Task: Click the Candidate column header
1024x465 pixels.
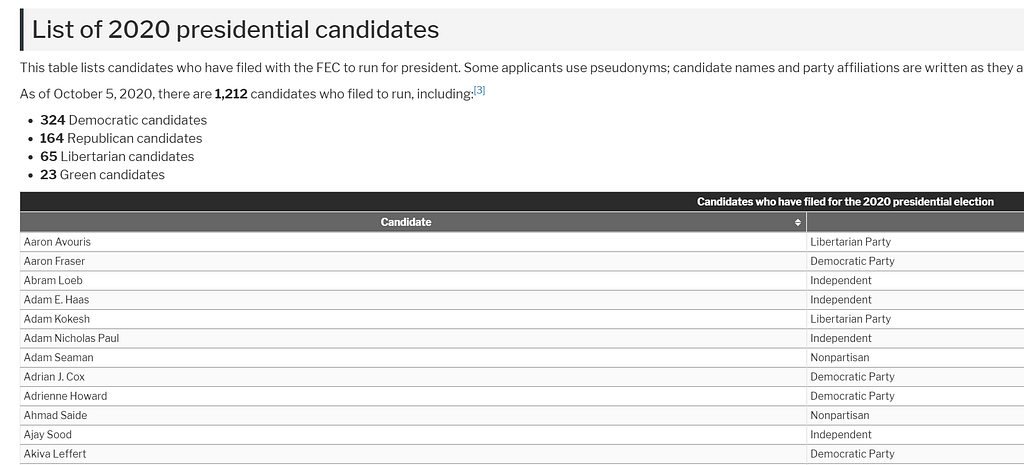Action: (x=413, y=222)
